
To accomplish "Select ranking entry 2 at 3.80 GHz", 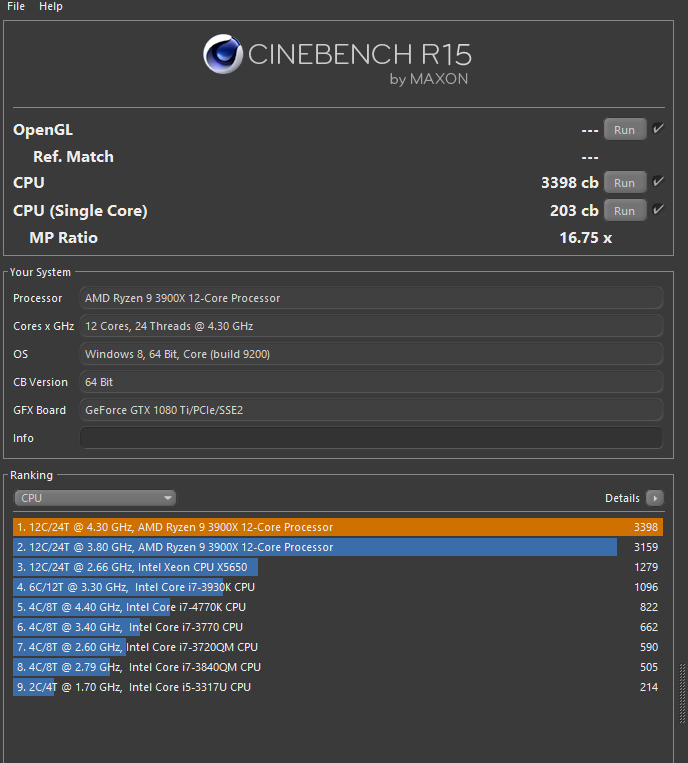I will [x=338, y=547].
